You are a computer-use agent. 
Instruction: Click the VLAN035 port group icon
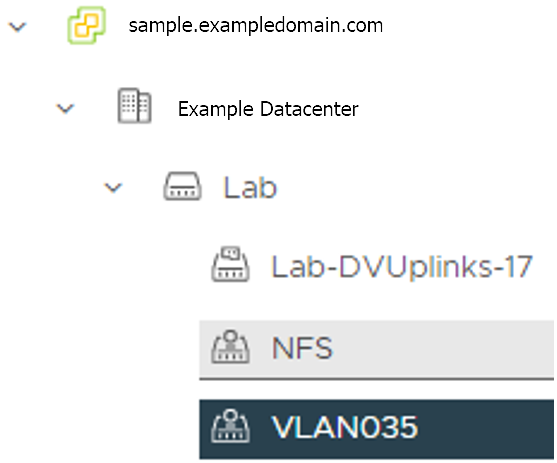pos(231,426)
